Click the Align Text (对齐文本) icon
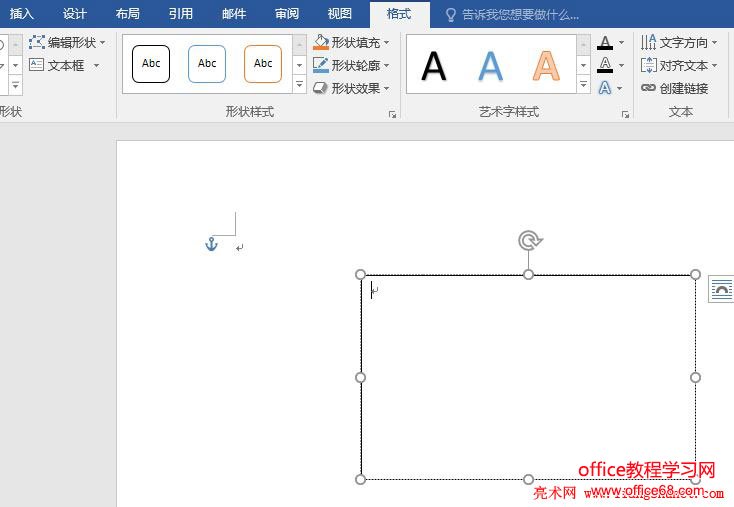734x507 pixels. (649, 65)
